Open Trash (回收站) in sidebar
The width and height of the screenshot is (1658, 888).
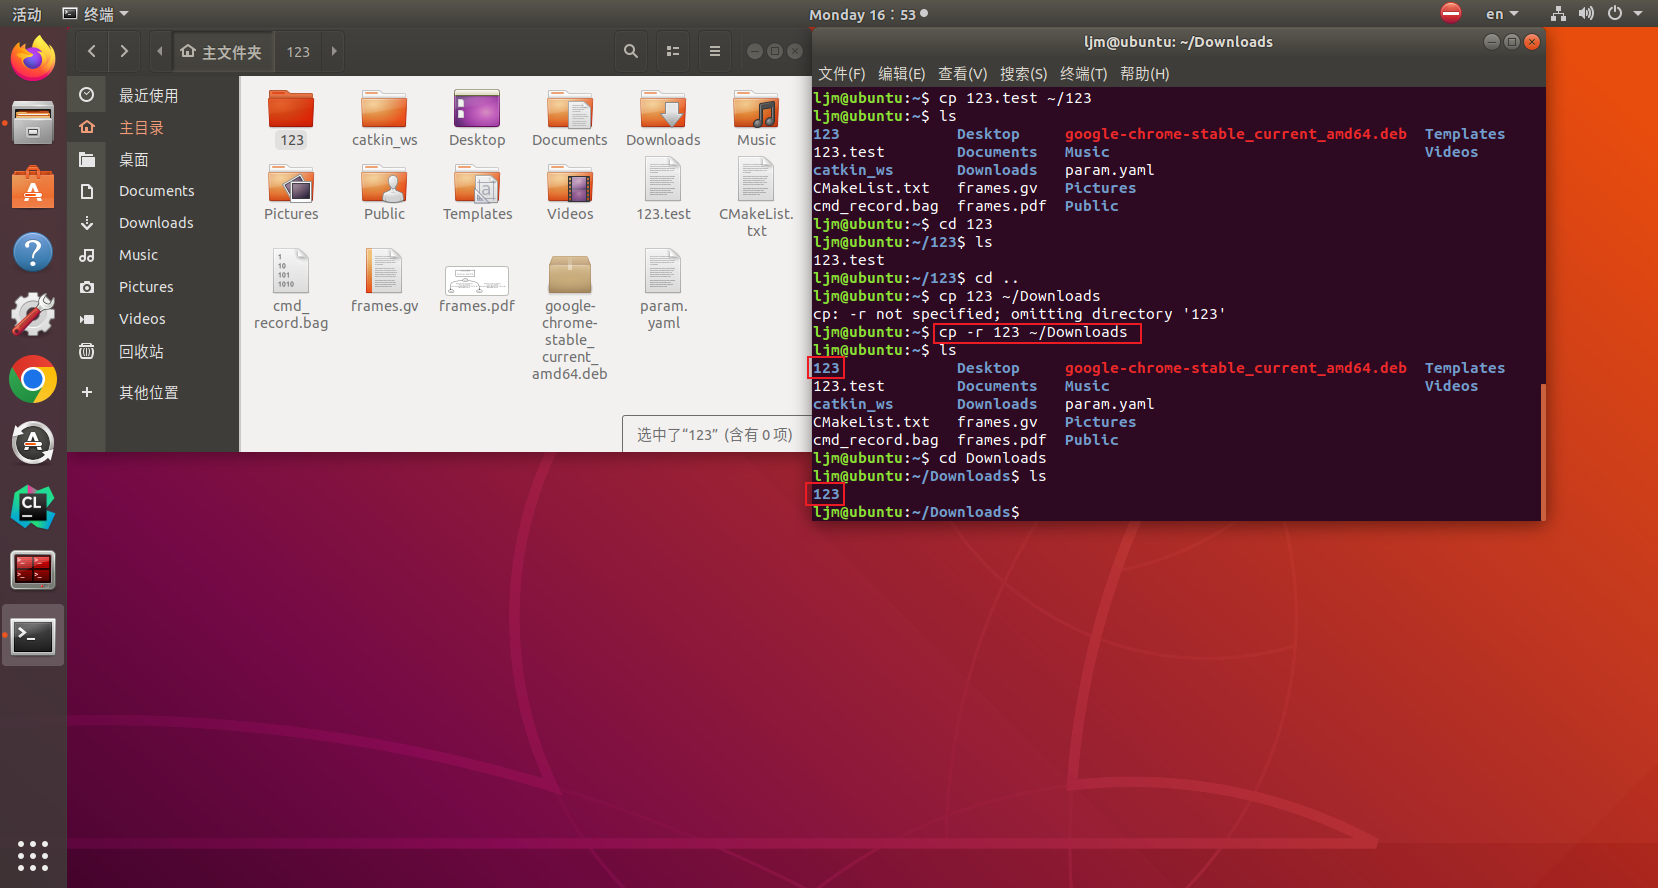click(153, 351)
